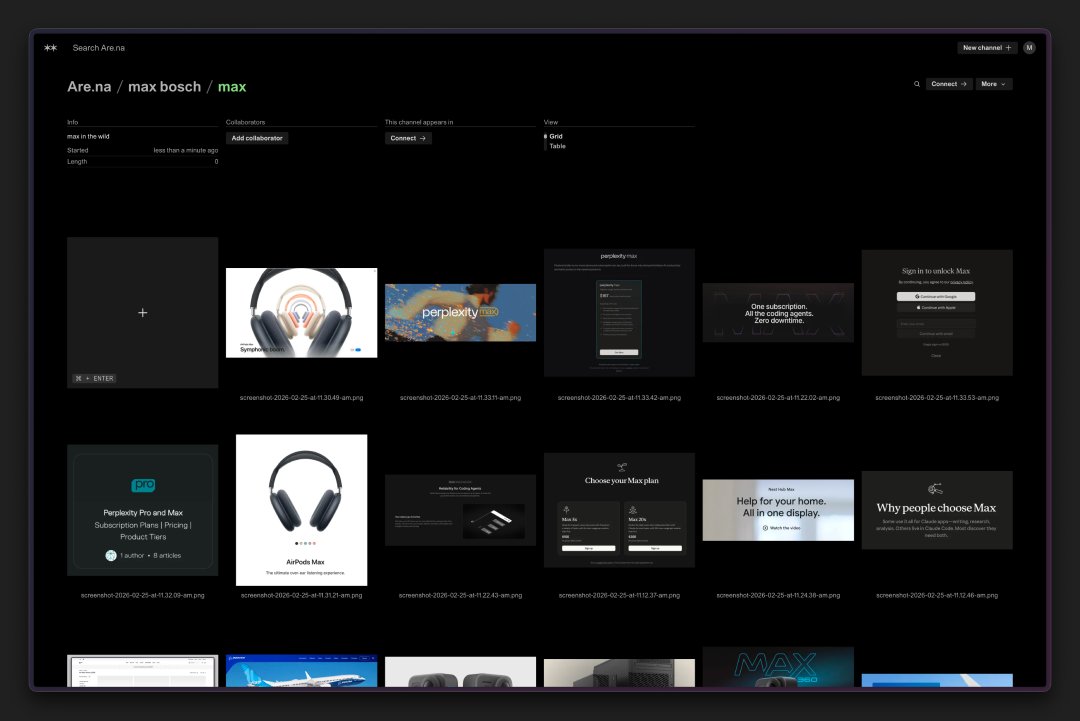
Task: Open the perplexity max banner thumbnail
Action: click(x=460, y=313)
